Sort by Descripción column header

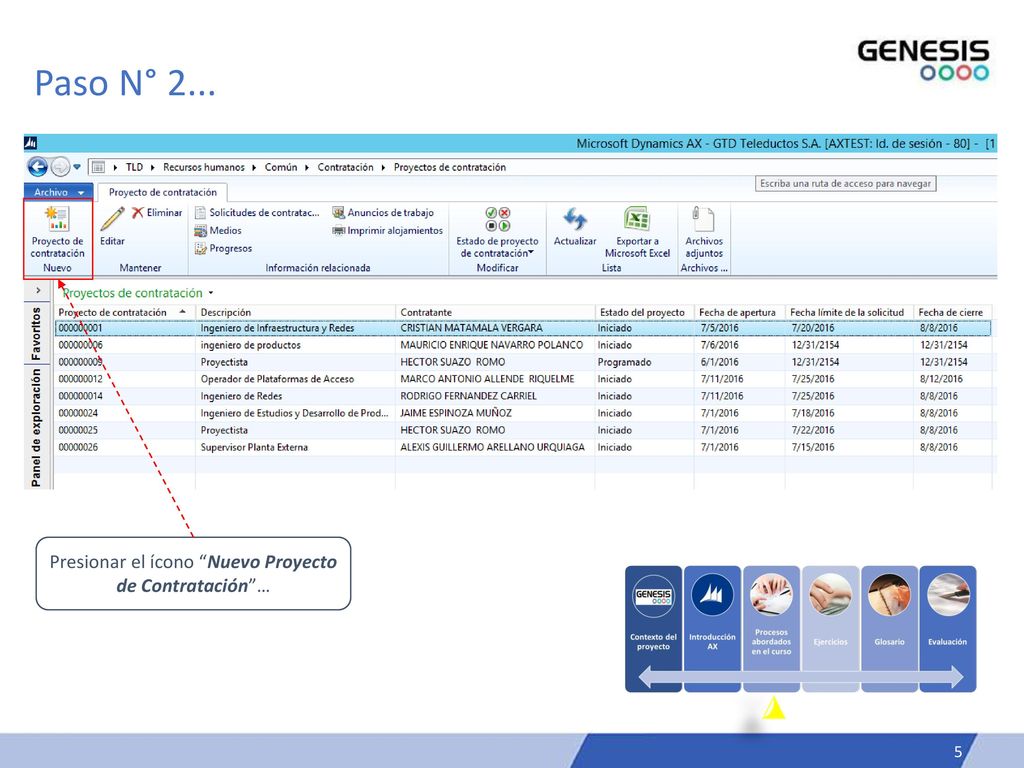click(295, 312)
